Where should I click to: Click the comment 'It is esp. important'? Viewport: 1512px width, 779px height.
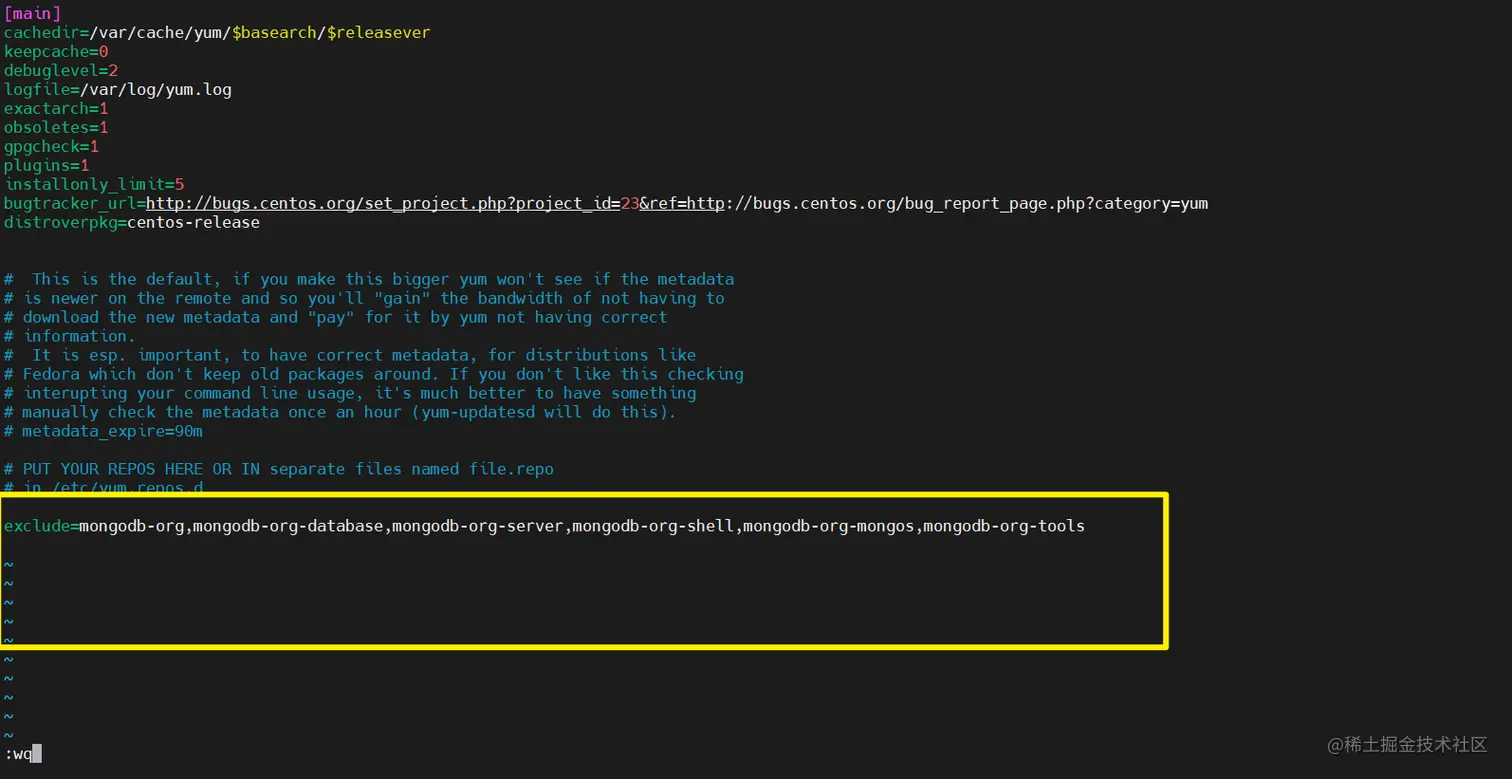[350, 356]
